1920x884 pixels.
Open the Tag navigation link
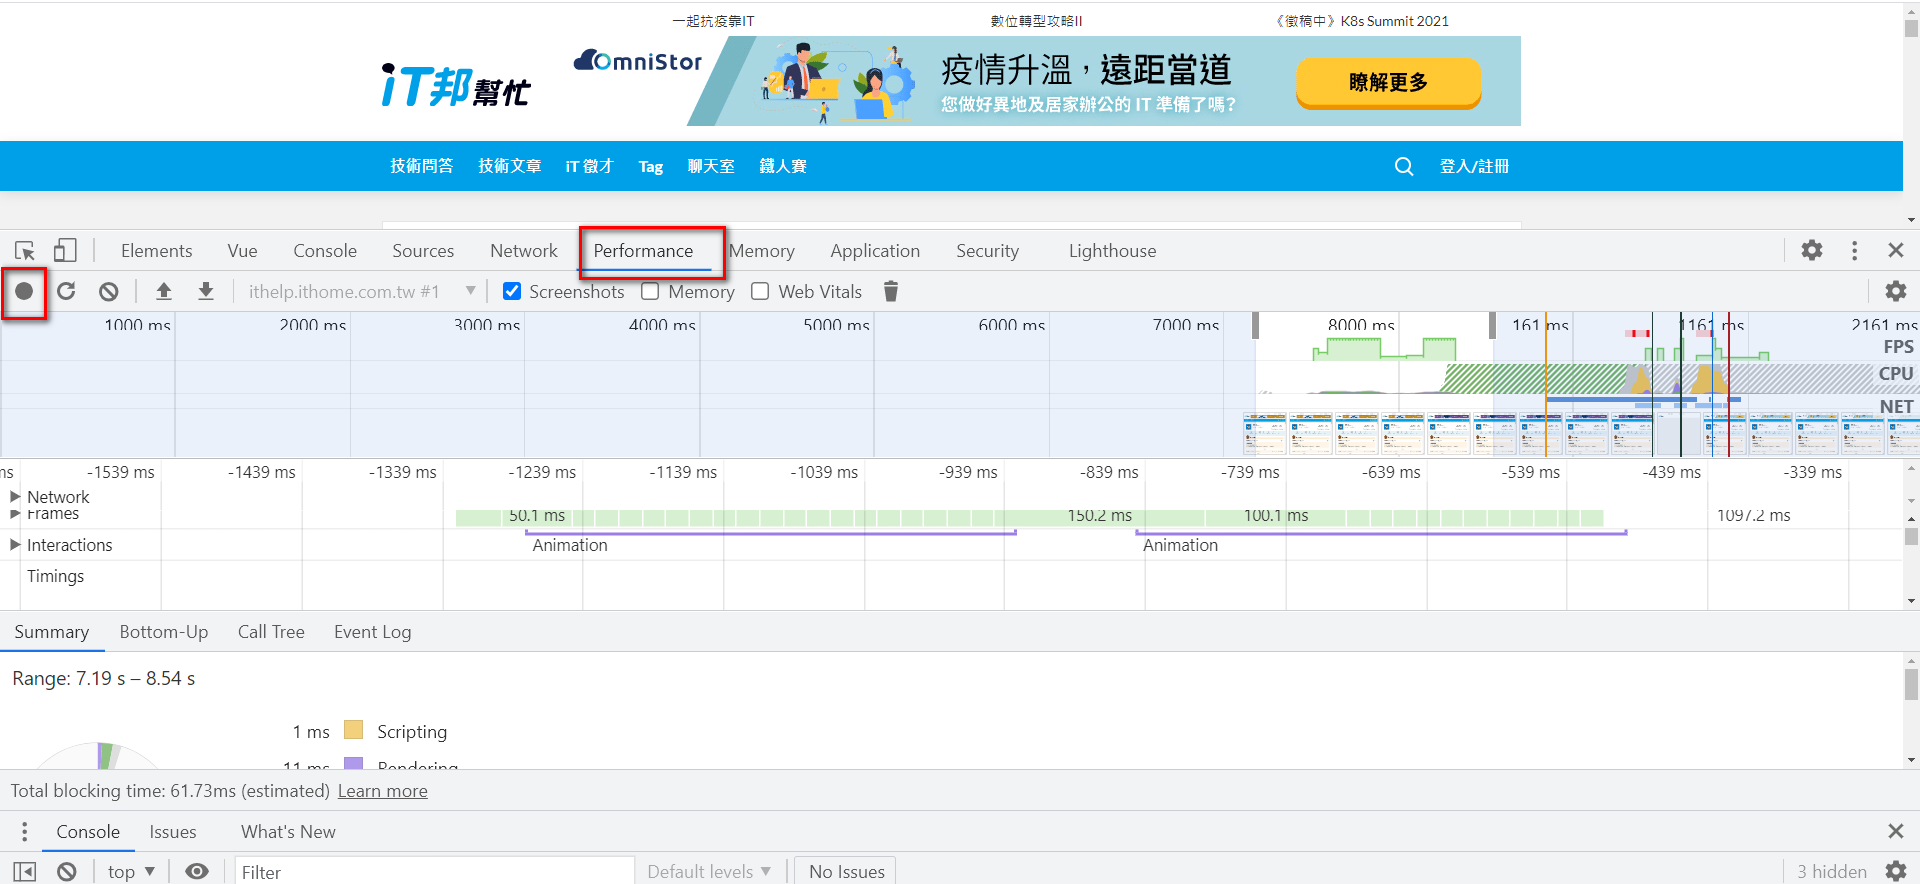[651, 166]
